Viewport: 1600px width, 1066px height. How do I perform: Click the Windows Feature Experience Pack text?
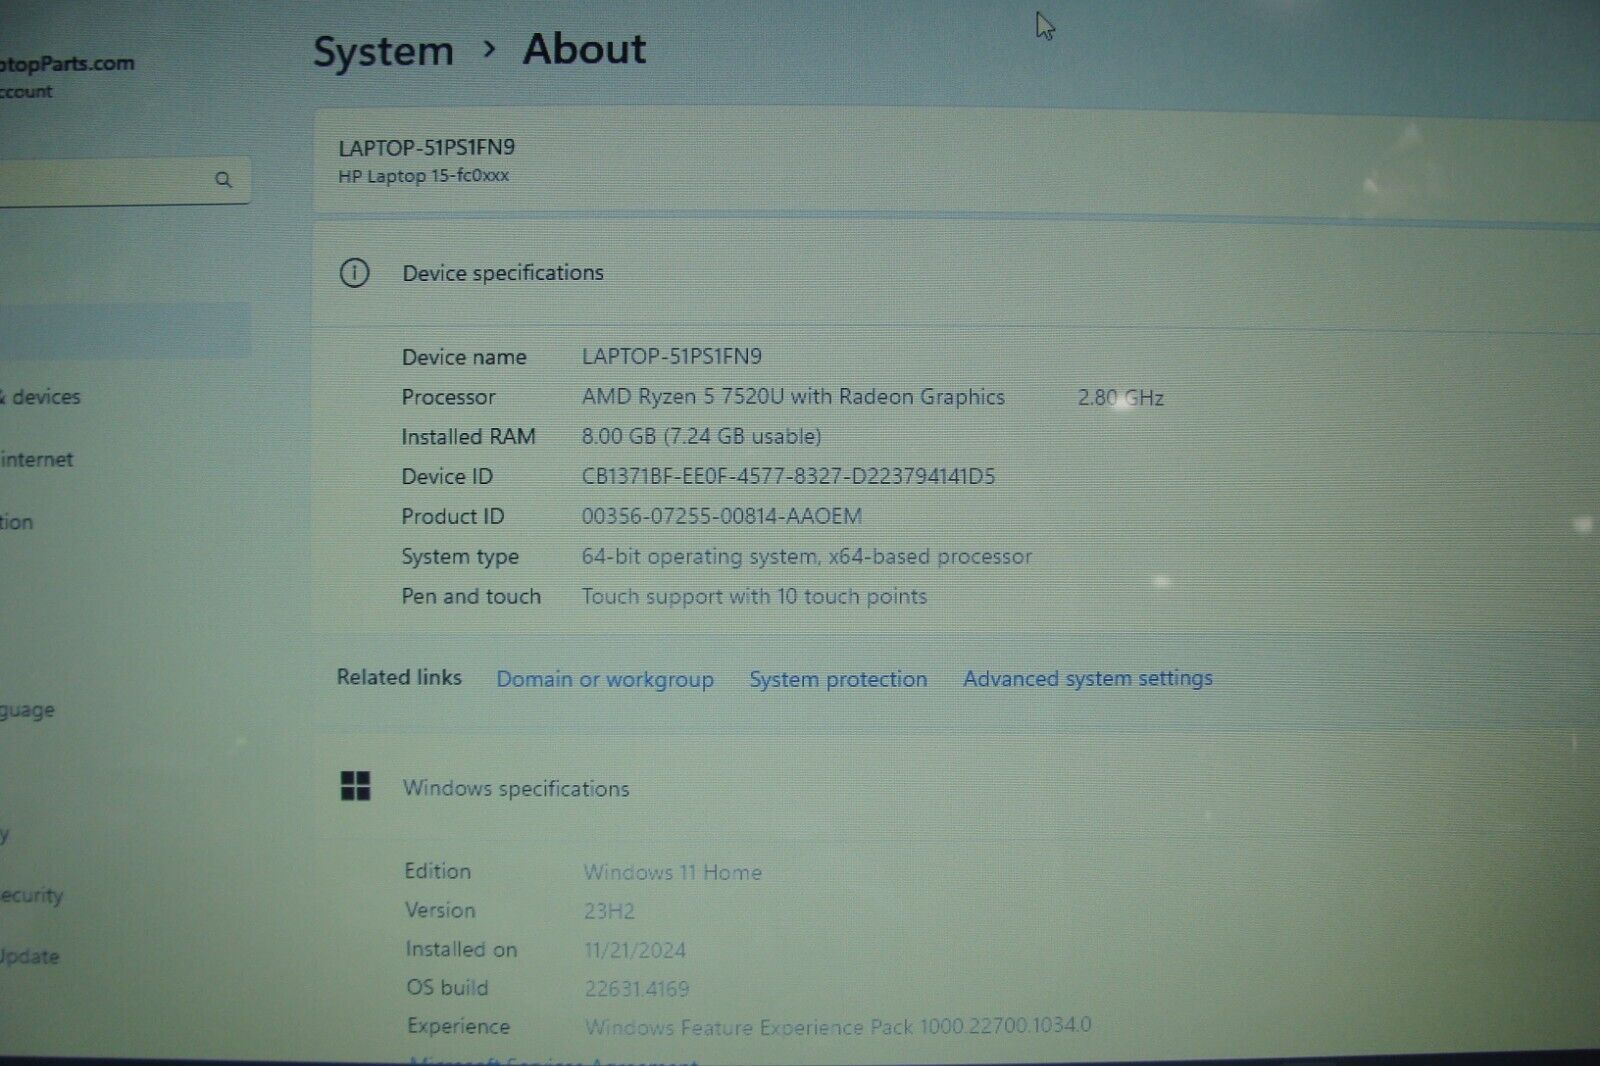(838, 1026)
